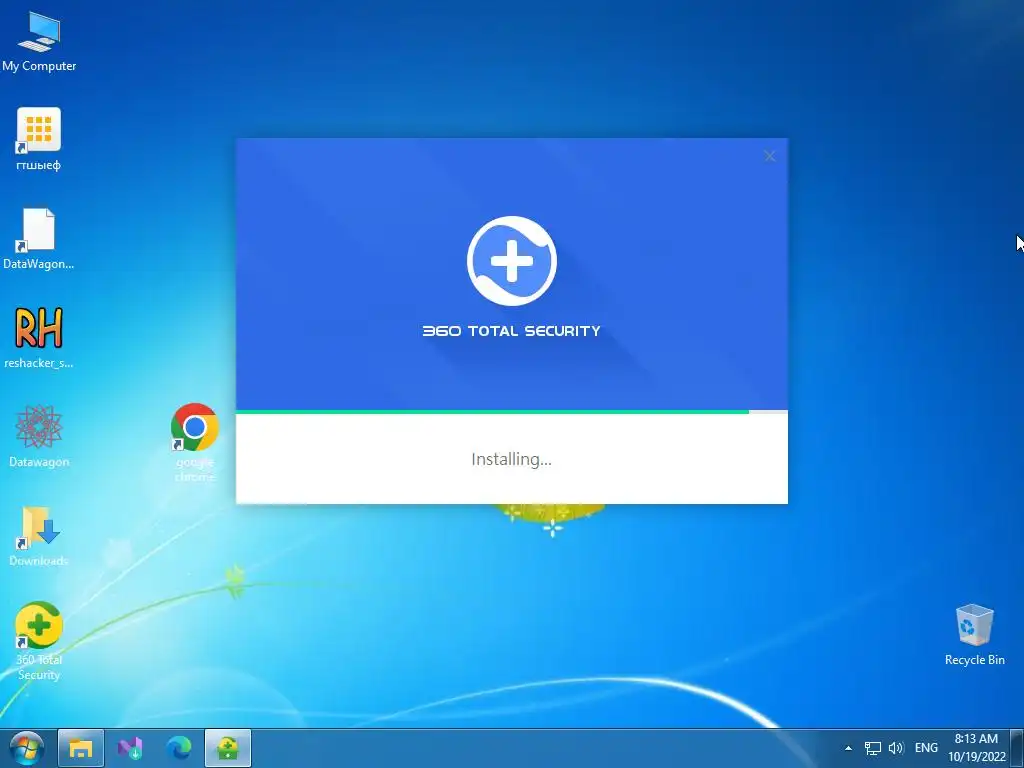Show hidden system tray icons
Screen dimensions: 1024x768
click(x=848, y=748)
